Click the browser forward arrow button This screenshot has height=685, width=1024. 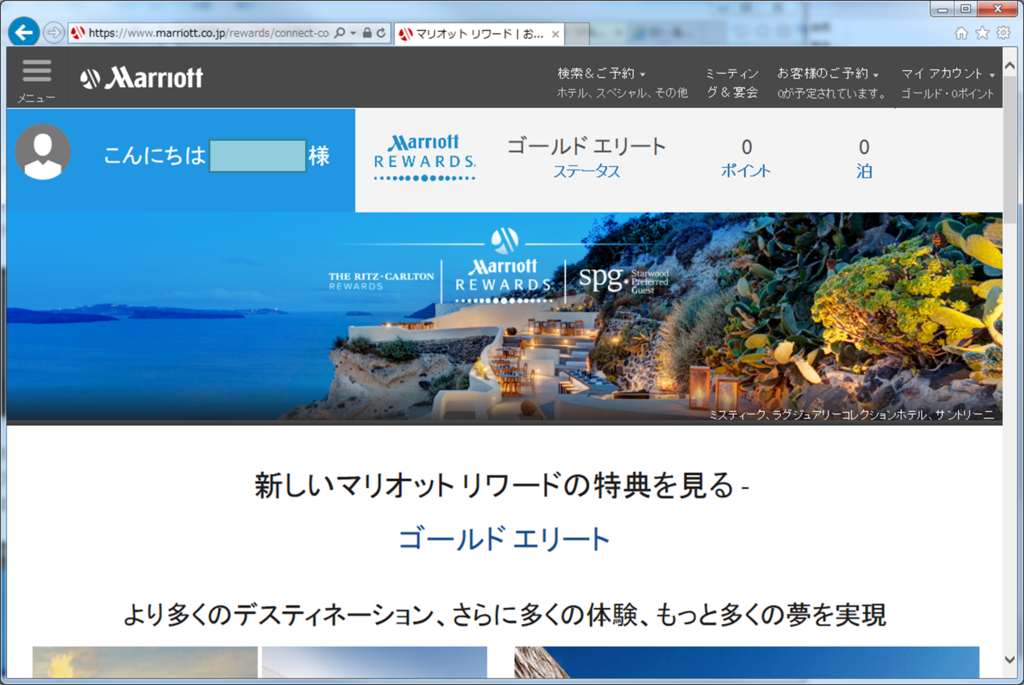pyautogui.click(x=54, y=33)
